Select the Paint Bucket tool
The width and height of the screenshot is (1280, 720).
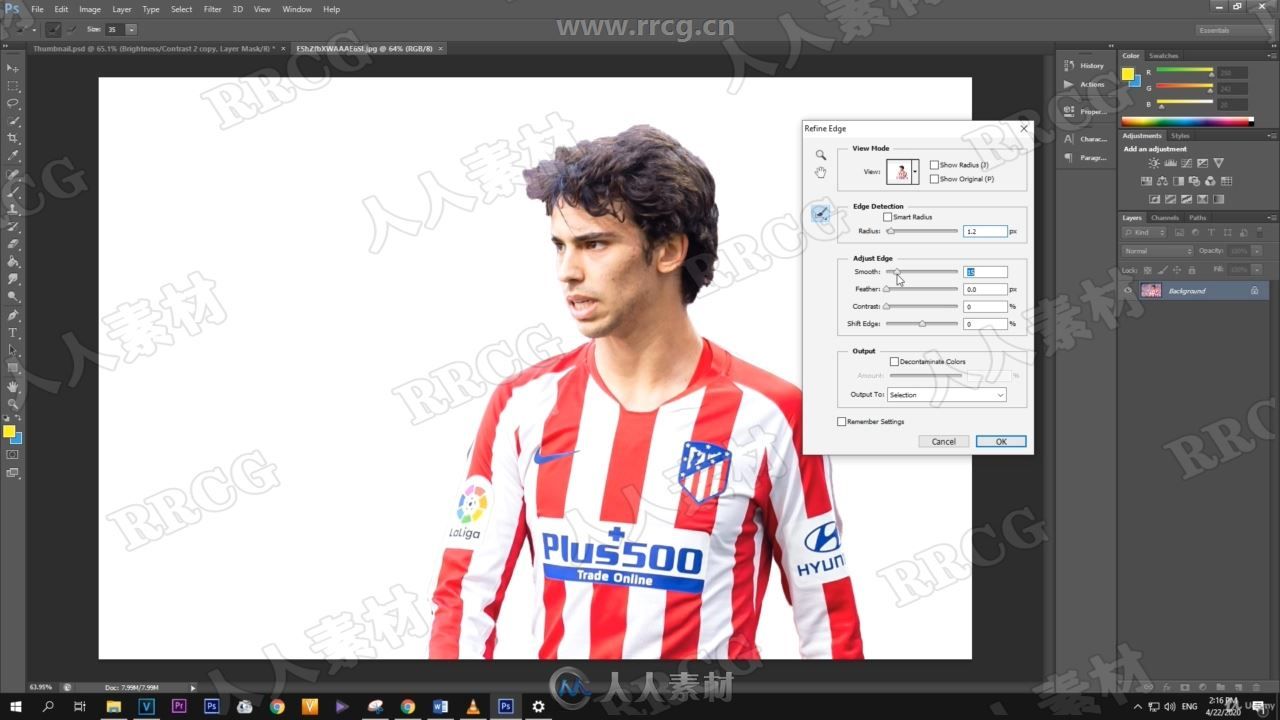pyautogui.click(x=13, y=262)
